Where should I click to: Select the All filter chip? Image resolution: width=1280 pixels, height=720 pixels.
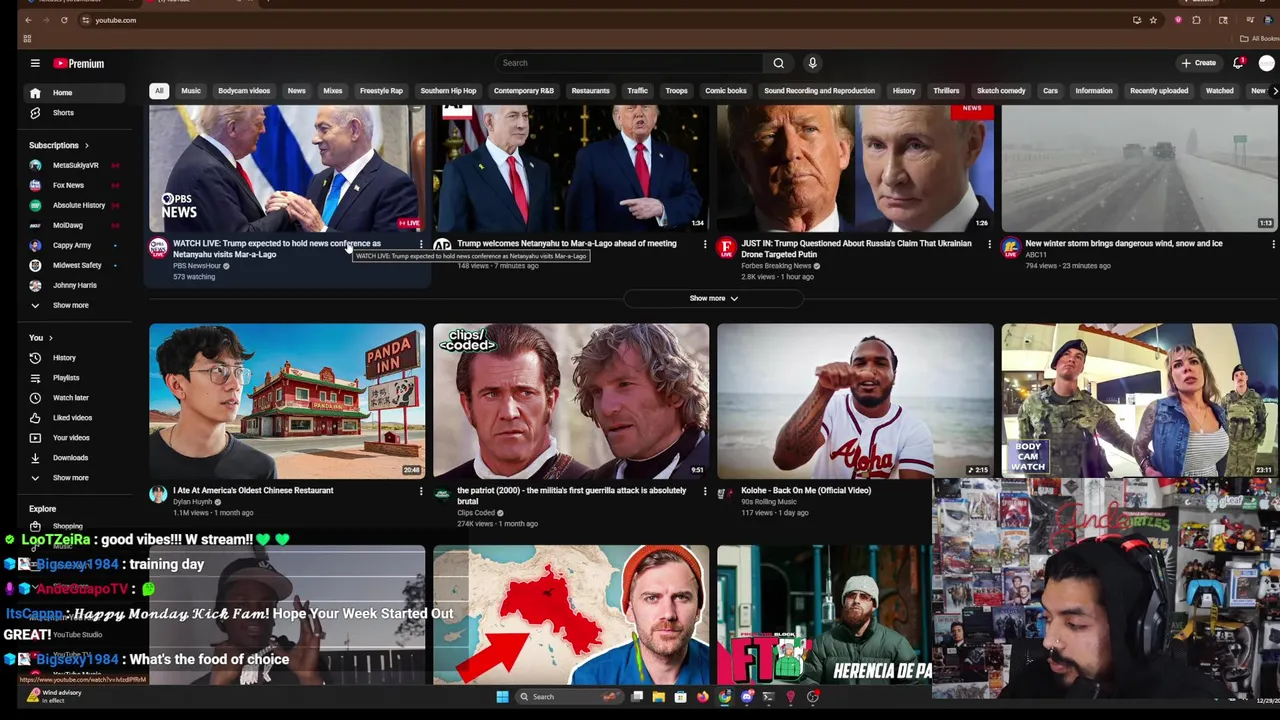tap(159, 91)
